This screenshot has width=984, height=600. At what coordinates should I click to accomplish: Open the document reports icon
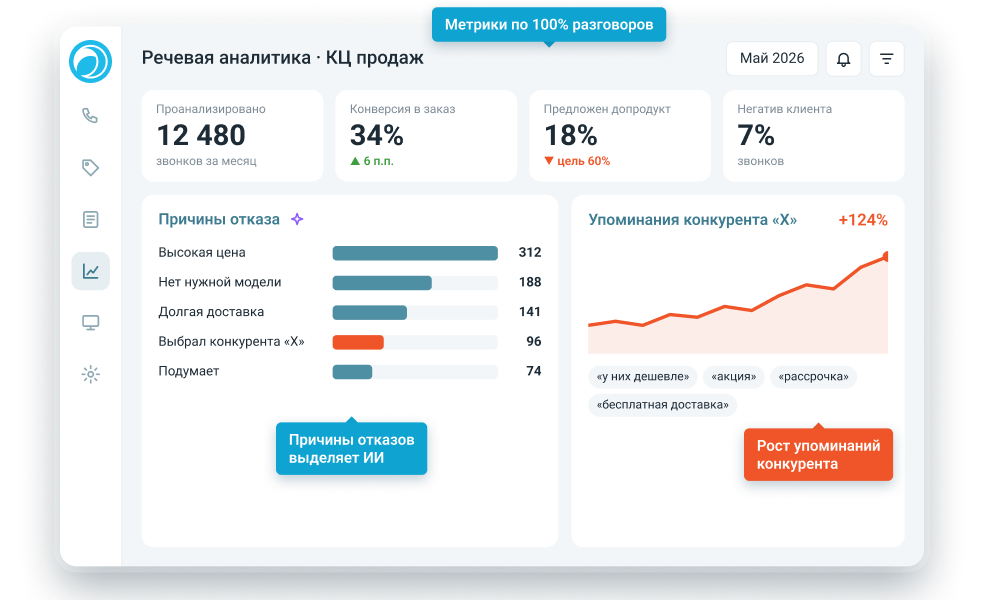coord(90,219)
